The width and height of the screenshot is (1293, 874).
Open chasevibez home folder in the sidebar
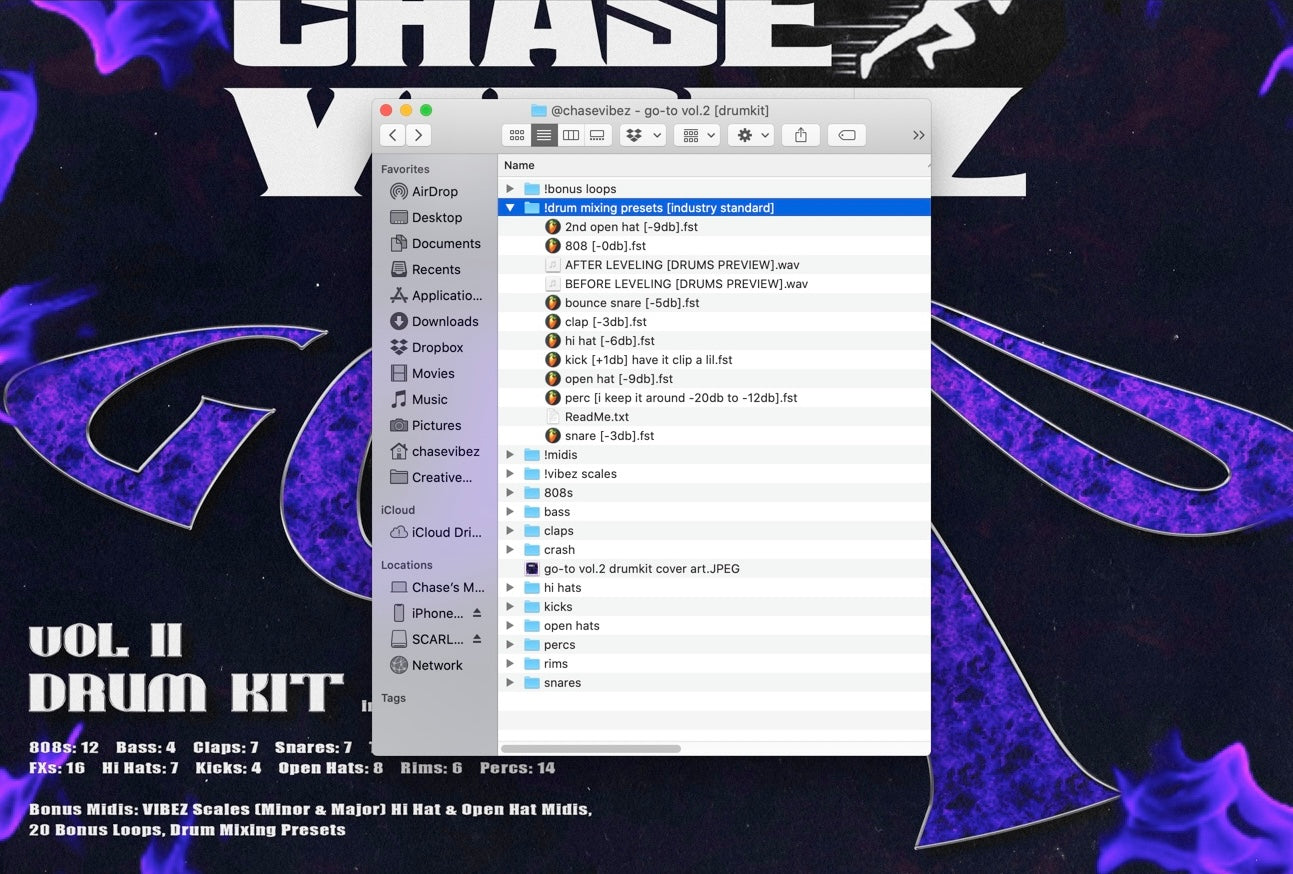tap(434, 451)
